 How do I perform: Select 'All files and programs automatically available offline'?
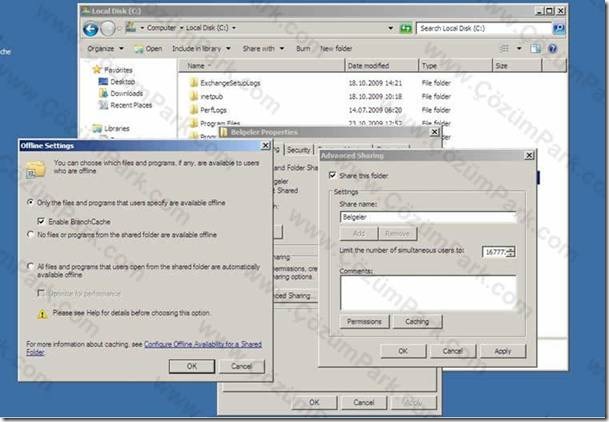30,266
